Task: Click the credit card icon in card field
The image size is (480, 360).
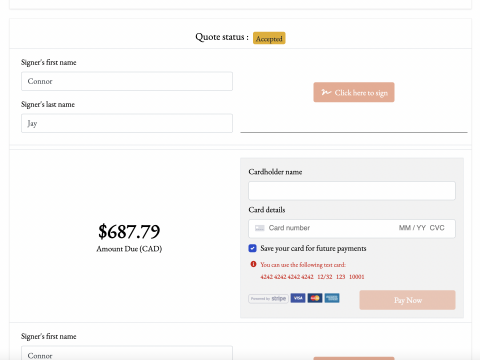Action: click(260, 228)
